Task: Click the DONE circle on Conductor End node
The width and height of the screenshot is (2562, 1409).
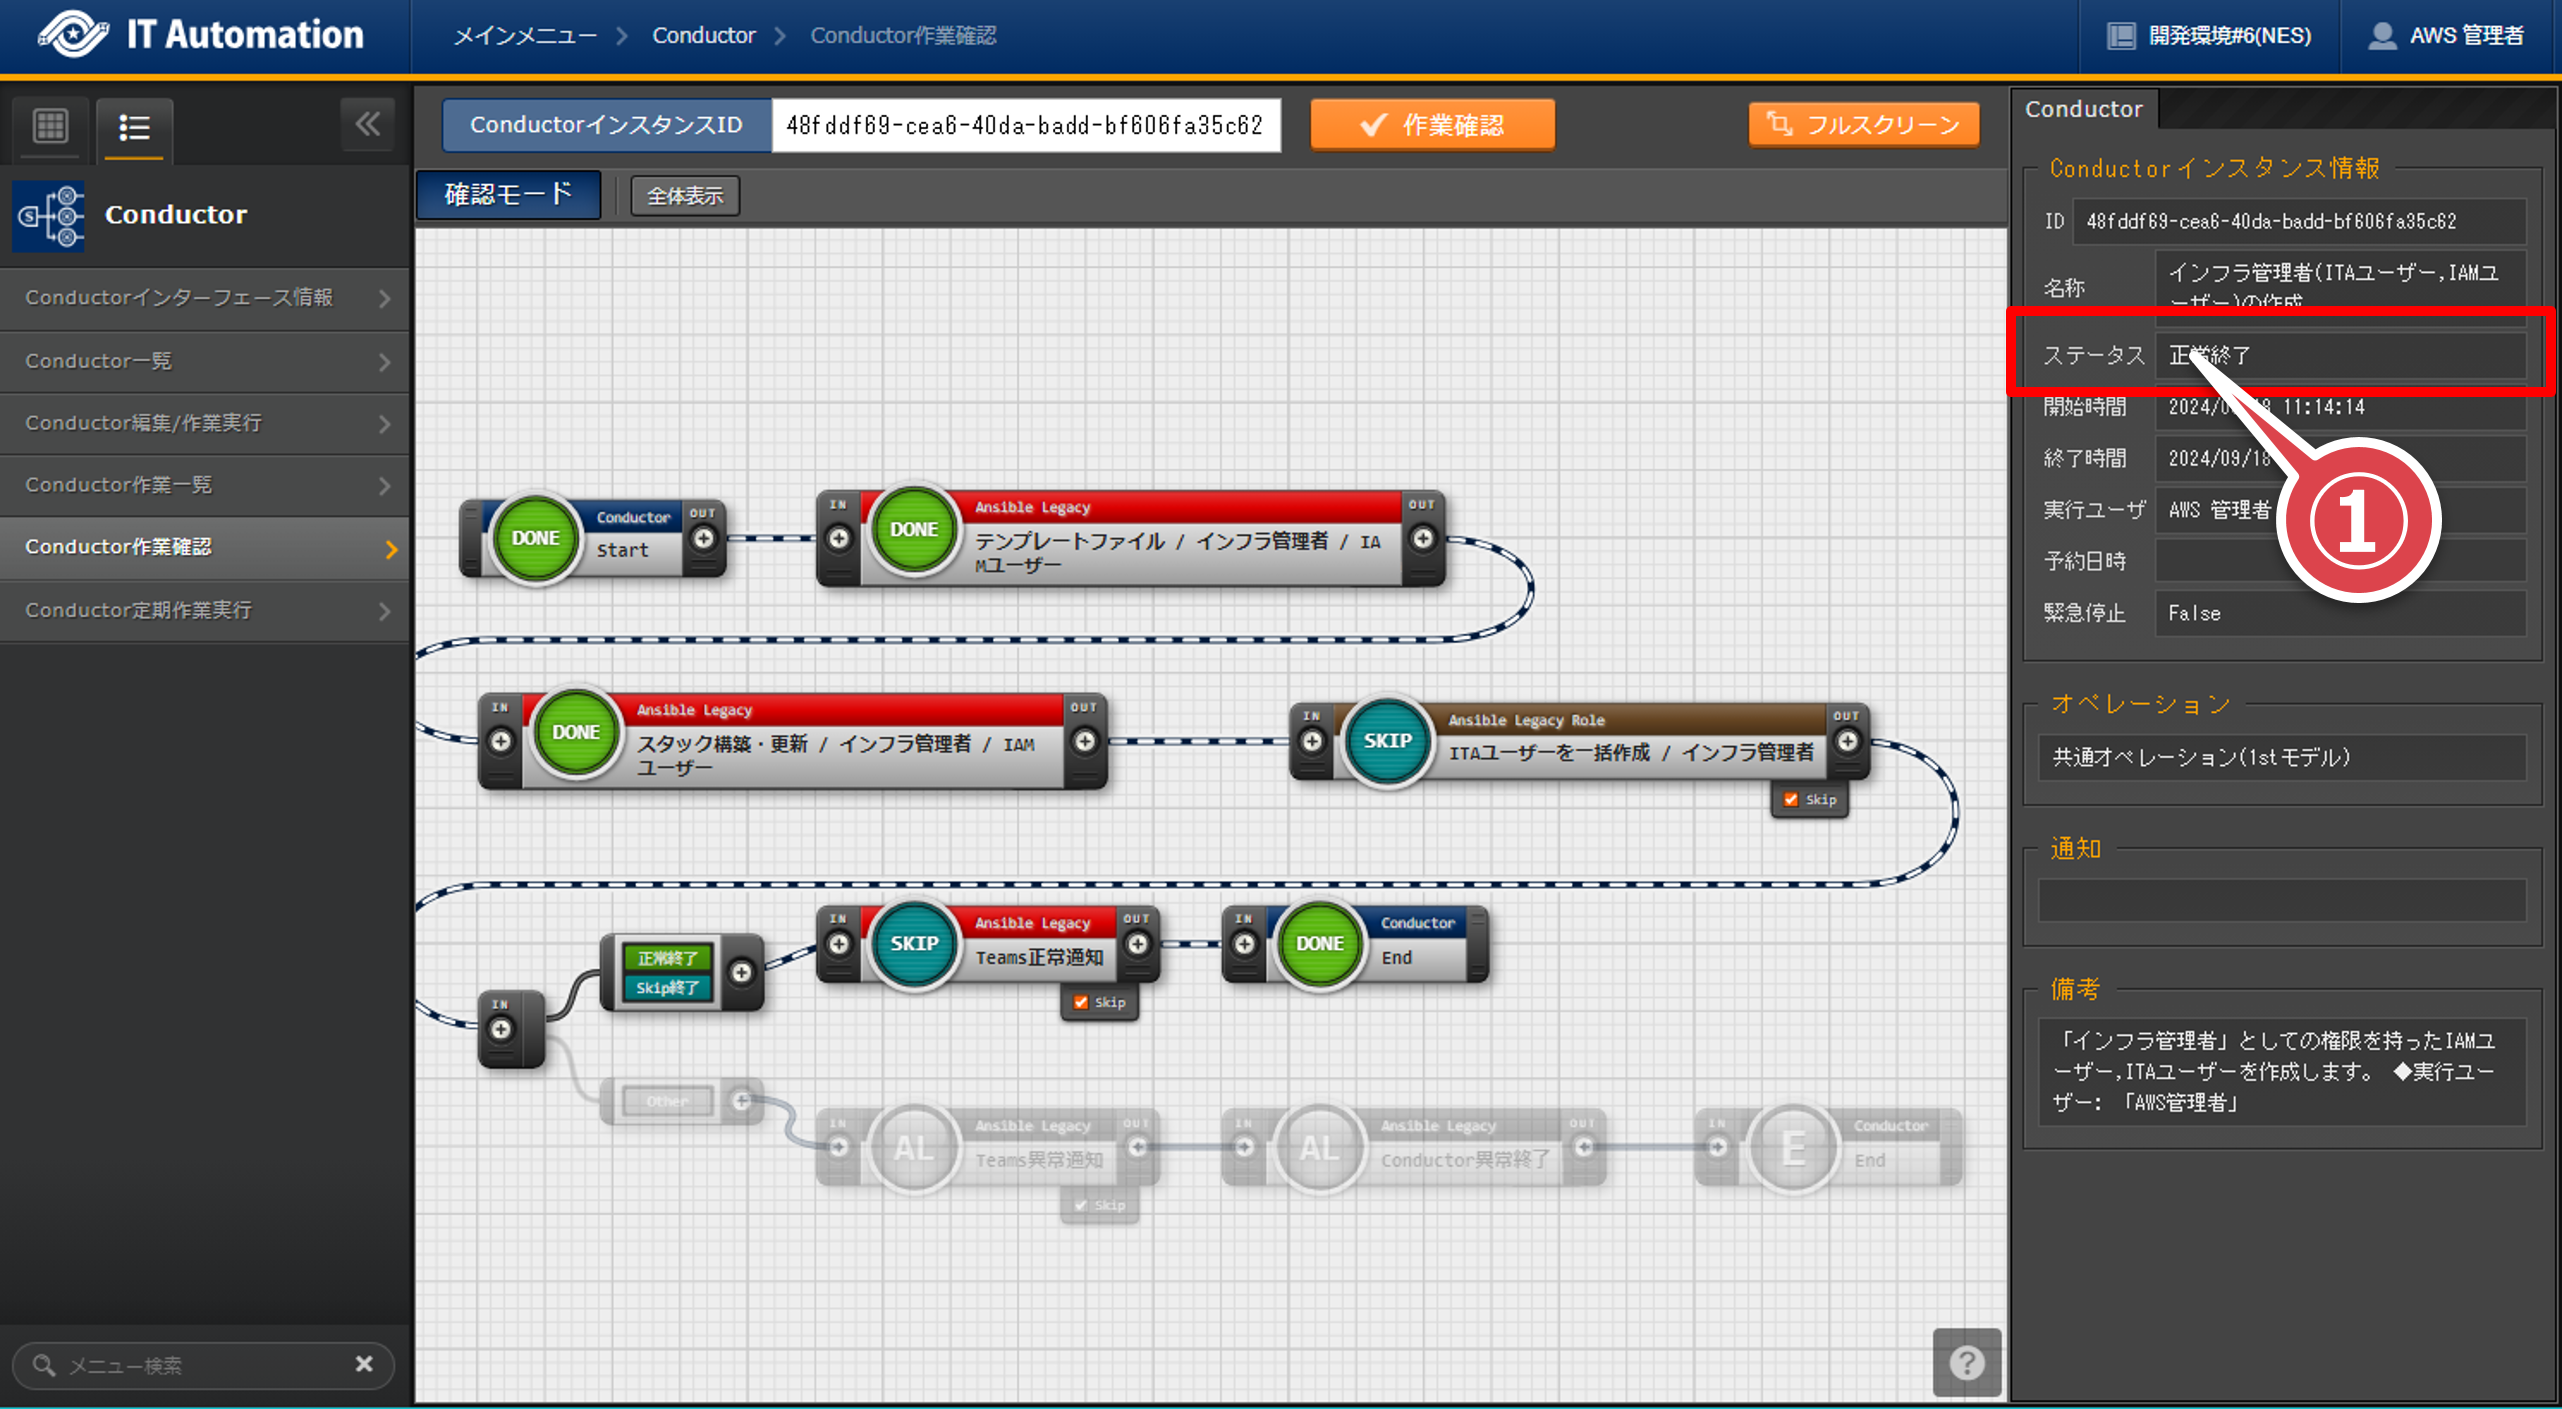Action: tap(1319, 943)
